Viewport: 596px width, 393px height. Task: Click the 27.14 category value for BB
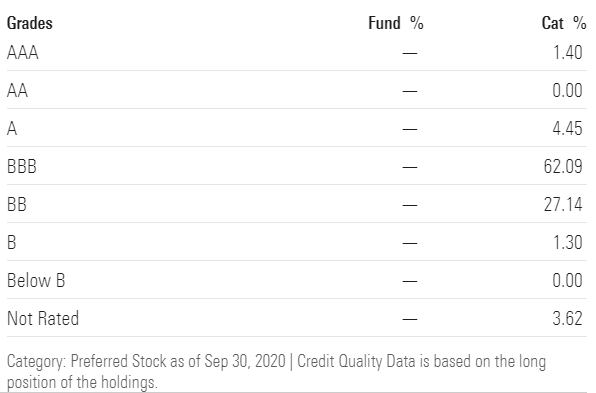click(x=563, y=204)
